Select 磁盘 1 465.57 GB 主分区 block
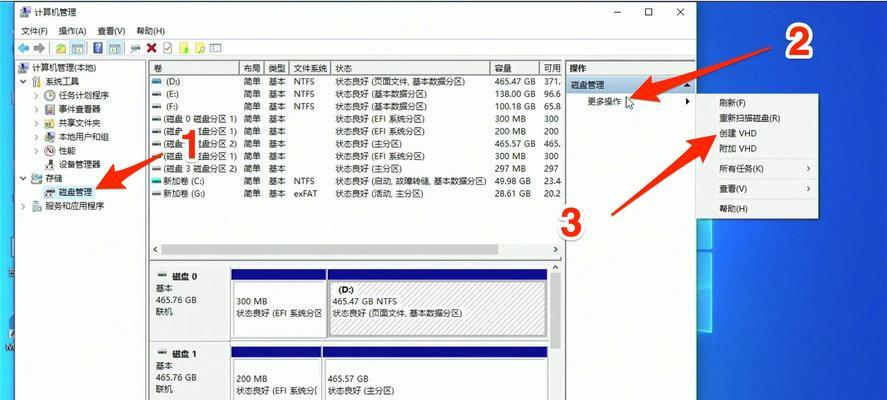This screenshot has height=400, width=887. pyautogui.click(x=435, y=373)
